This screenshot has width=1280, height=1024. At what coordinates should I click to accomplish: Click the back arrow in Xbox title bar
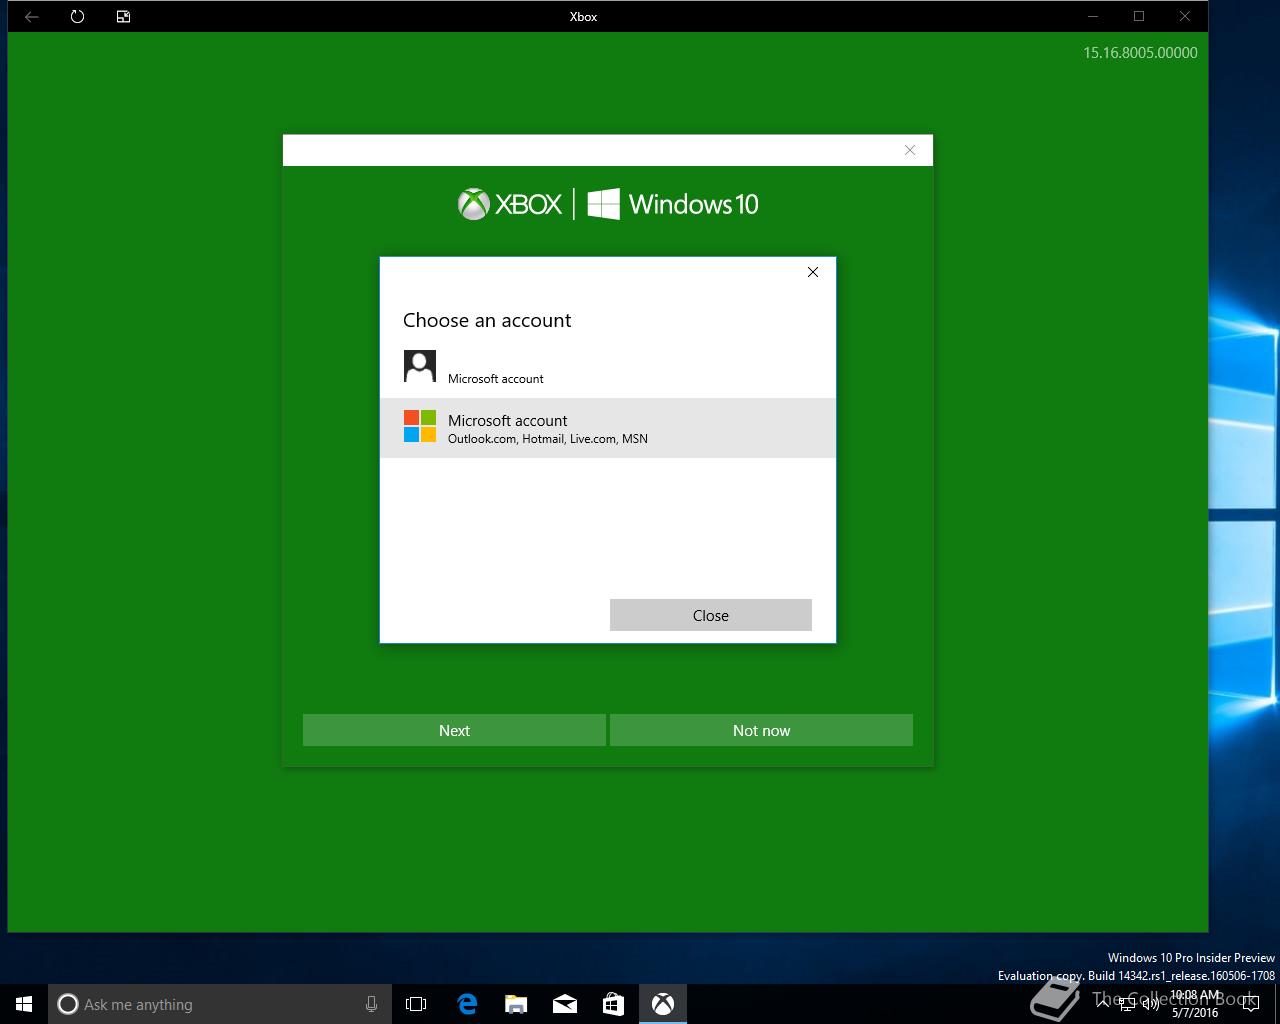click(x=31, y=16)
